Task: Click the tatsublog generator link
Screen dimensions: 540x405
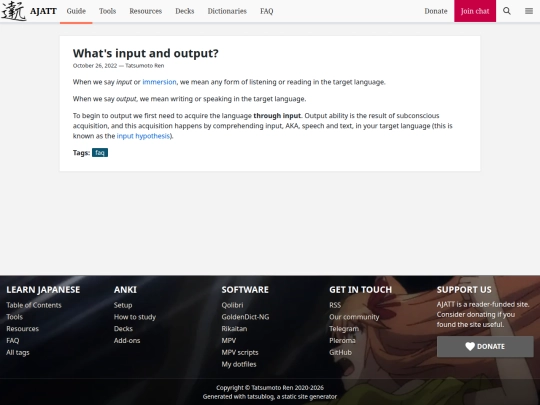Action: (x=262, y=397)
